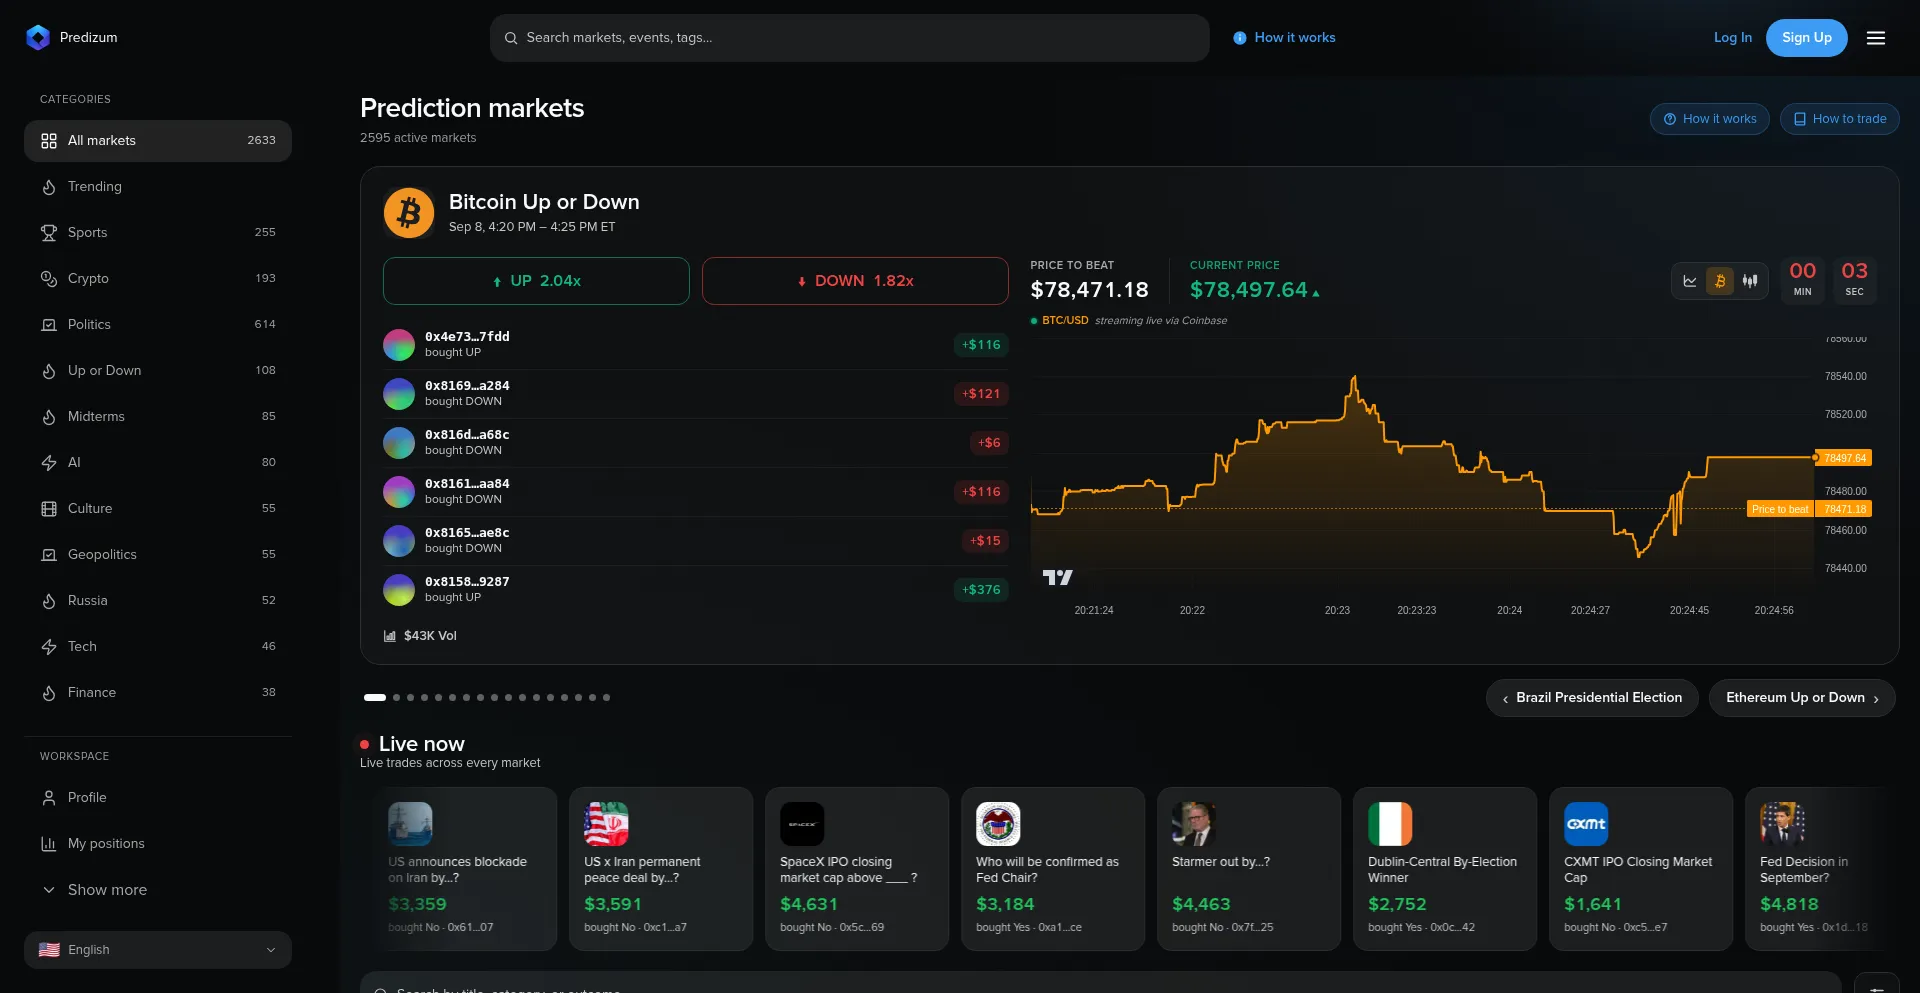Click the Geopolitics sidebar icon
Screen dimensions: 1920x993
49,555
